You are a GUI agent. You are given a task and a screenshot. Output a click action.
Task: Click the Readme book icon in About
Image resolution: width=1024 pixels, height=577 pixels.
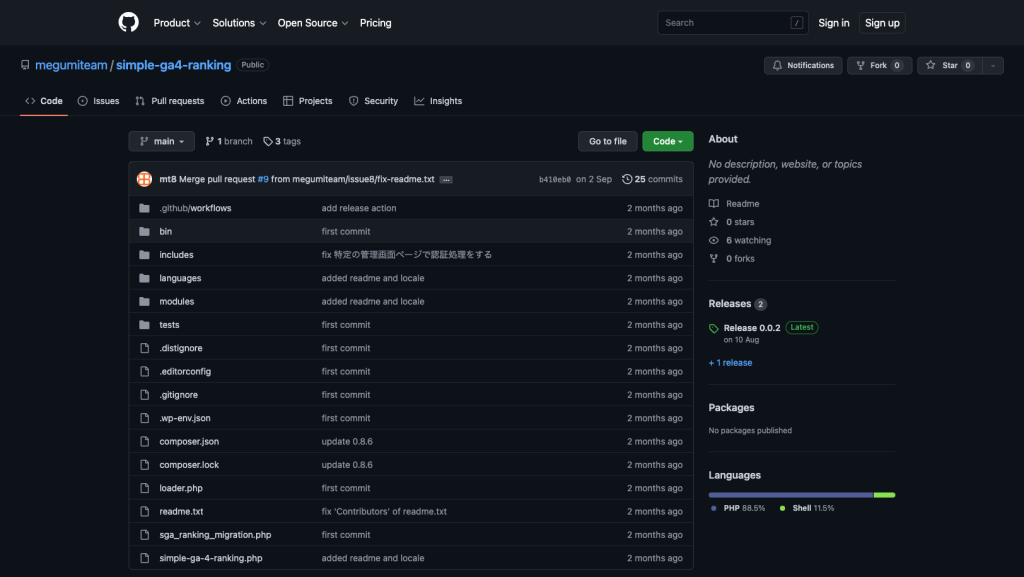pyautogui.click(x=714, y=204)
